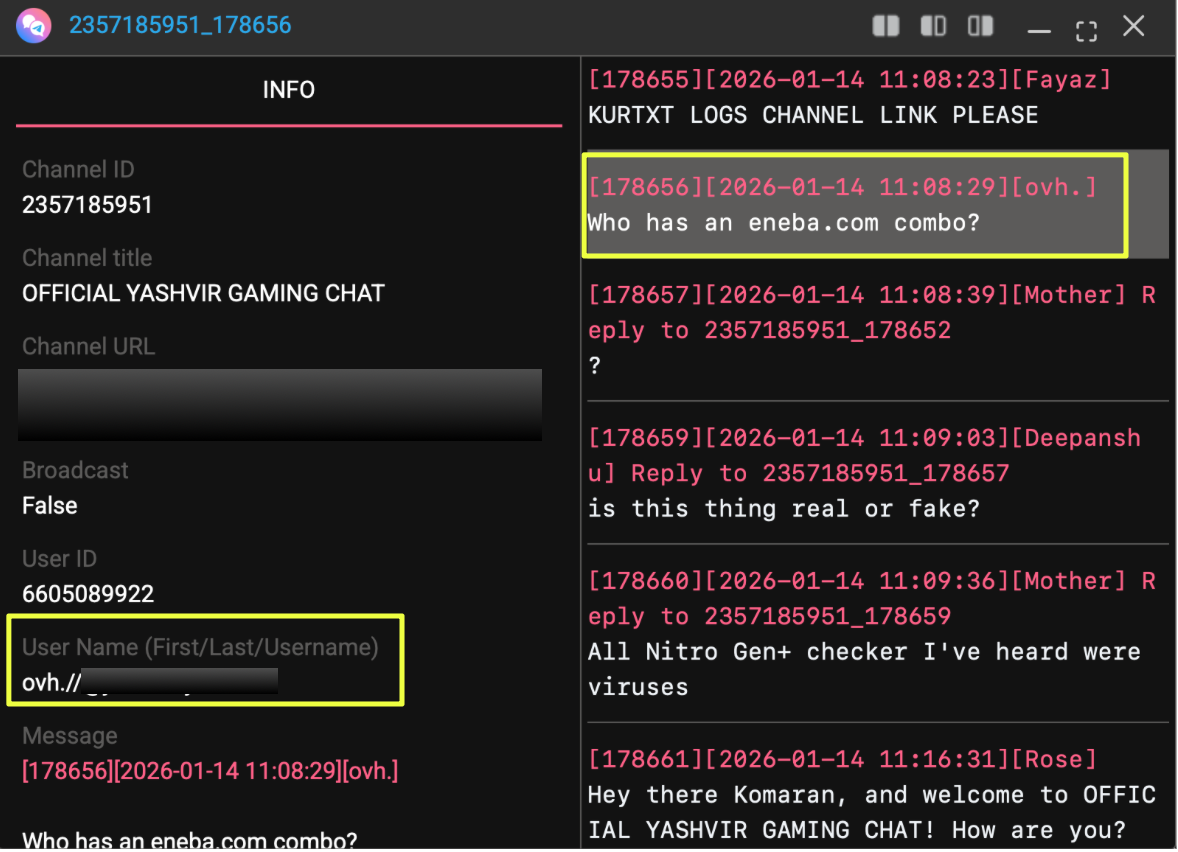This screenshot has height=852, width=1178.
Task: Select message 178660 about Nitro Gen+ checker
Action: point(870,634)
